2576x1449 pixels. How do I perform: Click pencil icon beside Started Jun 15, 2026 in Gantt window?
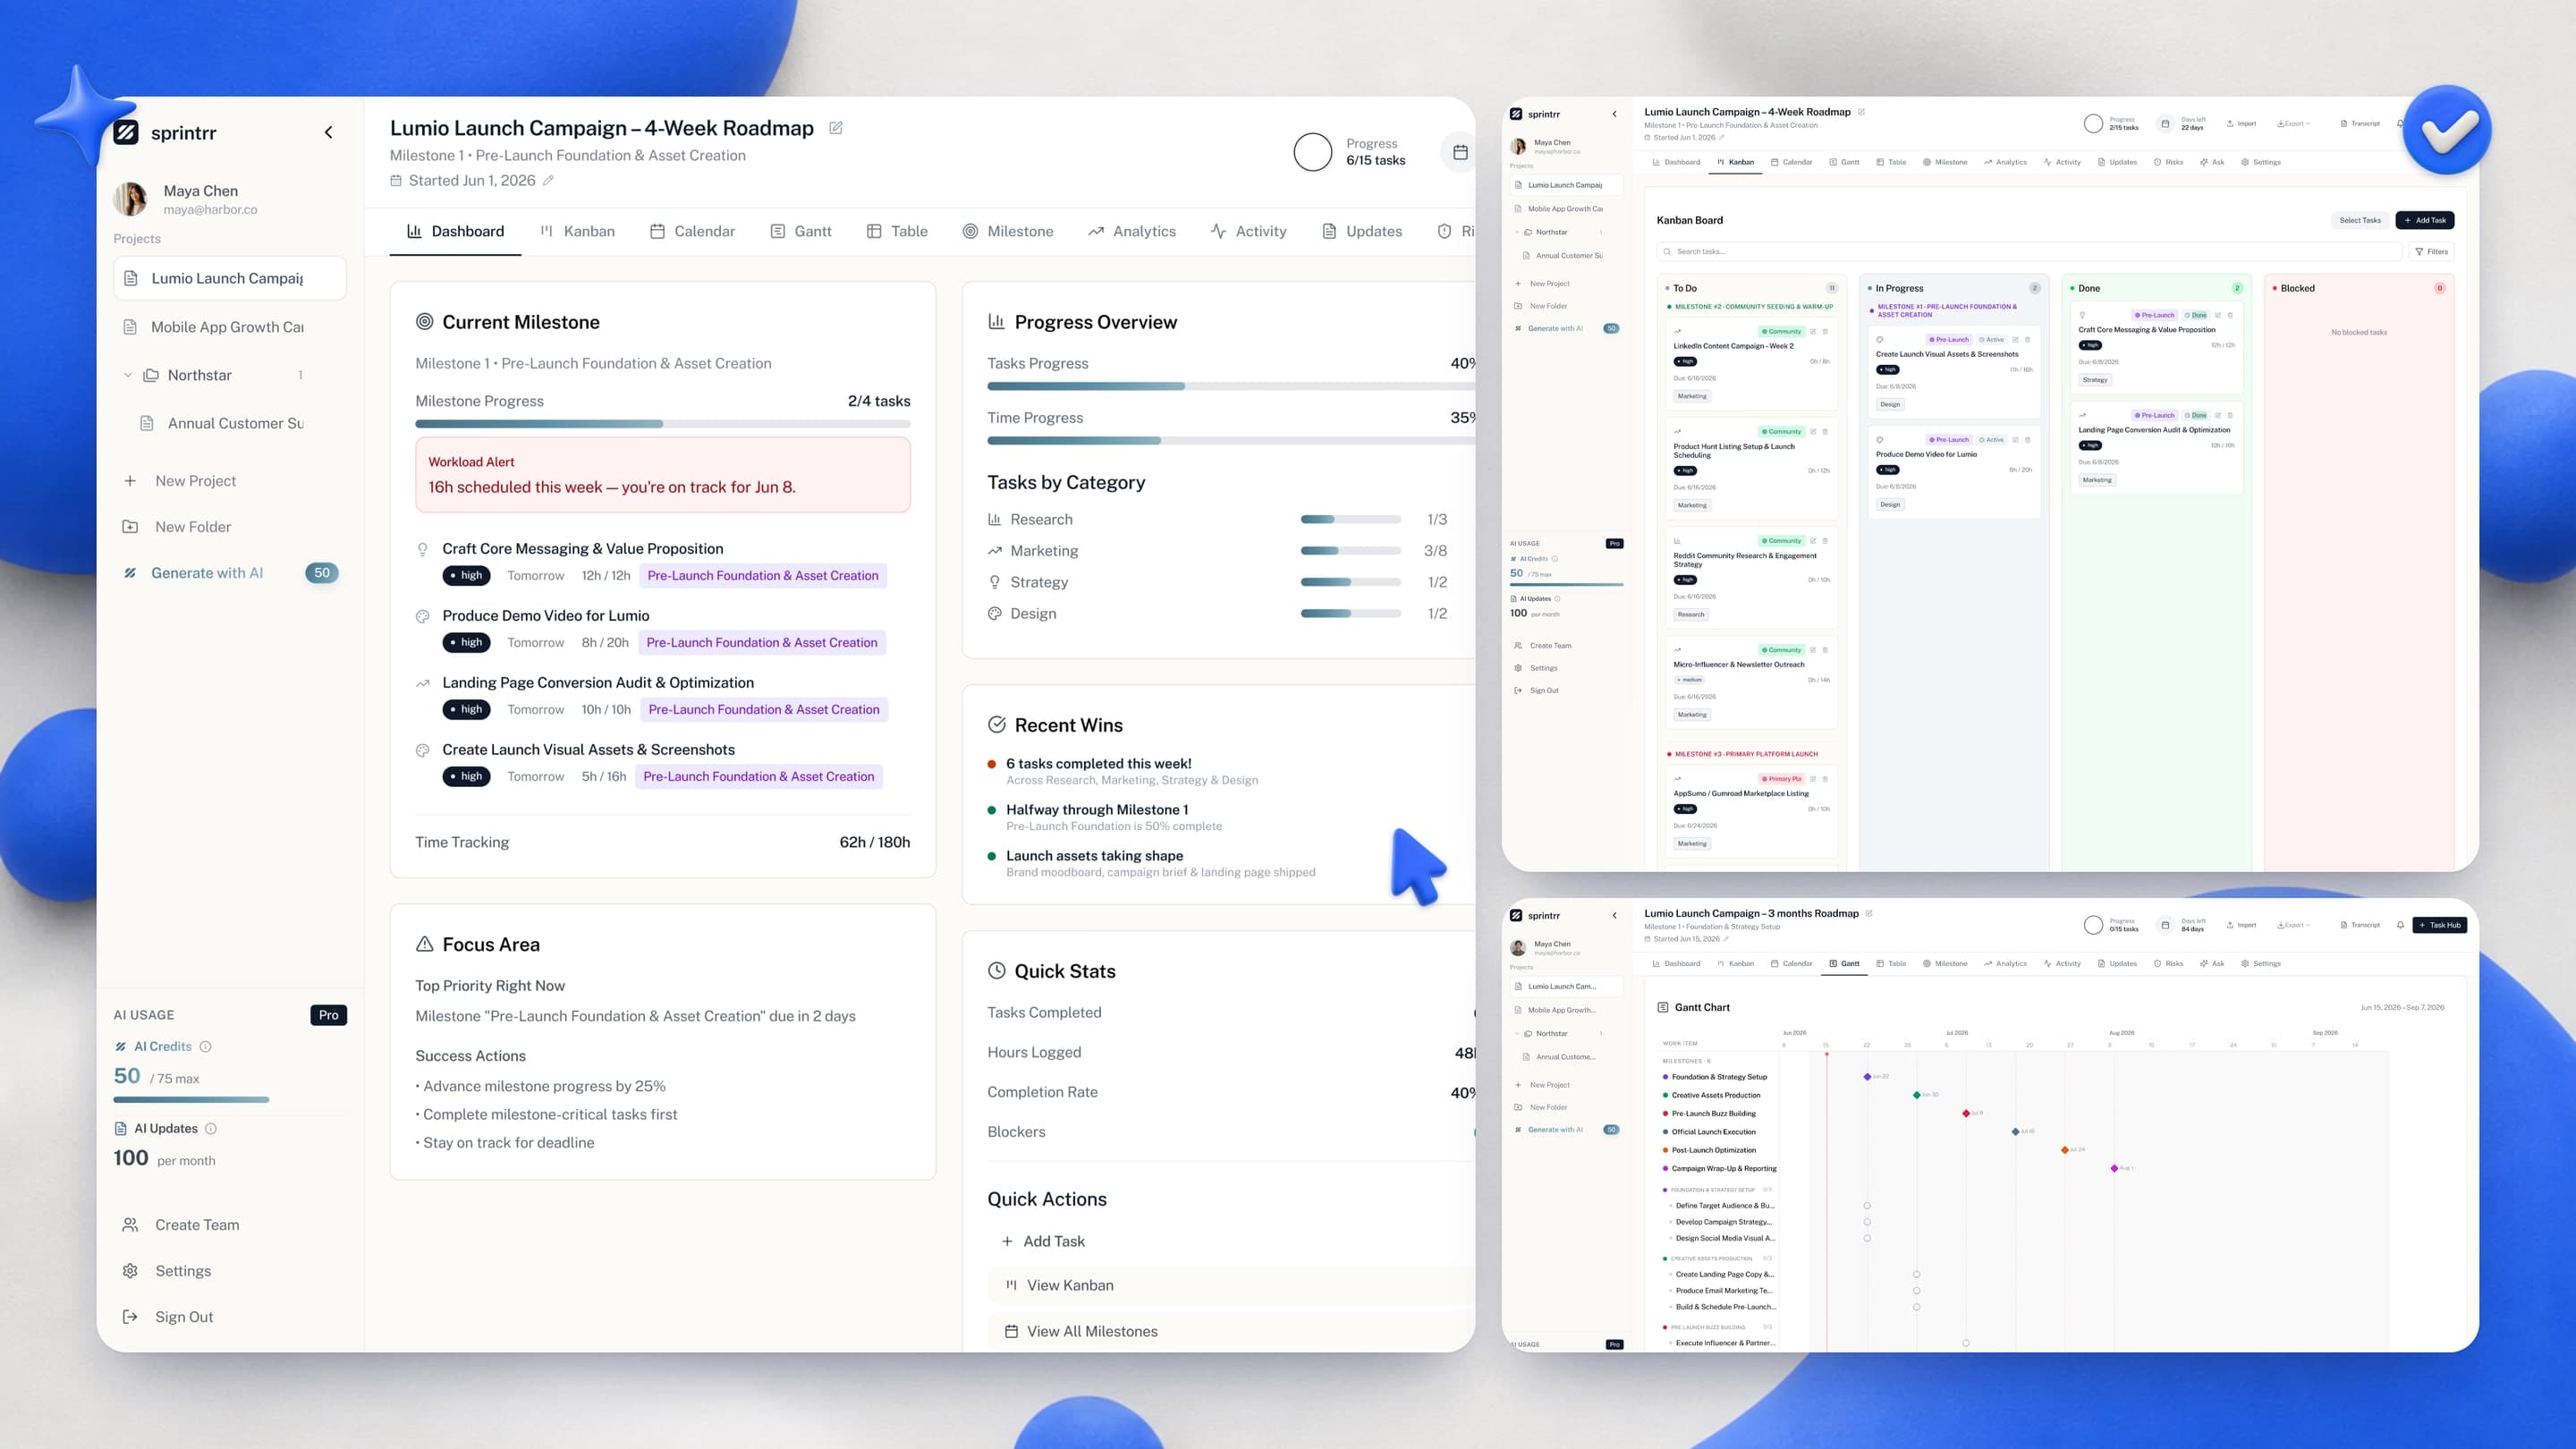tap(1726, 939)
